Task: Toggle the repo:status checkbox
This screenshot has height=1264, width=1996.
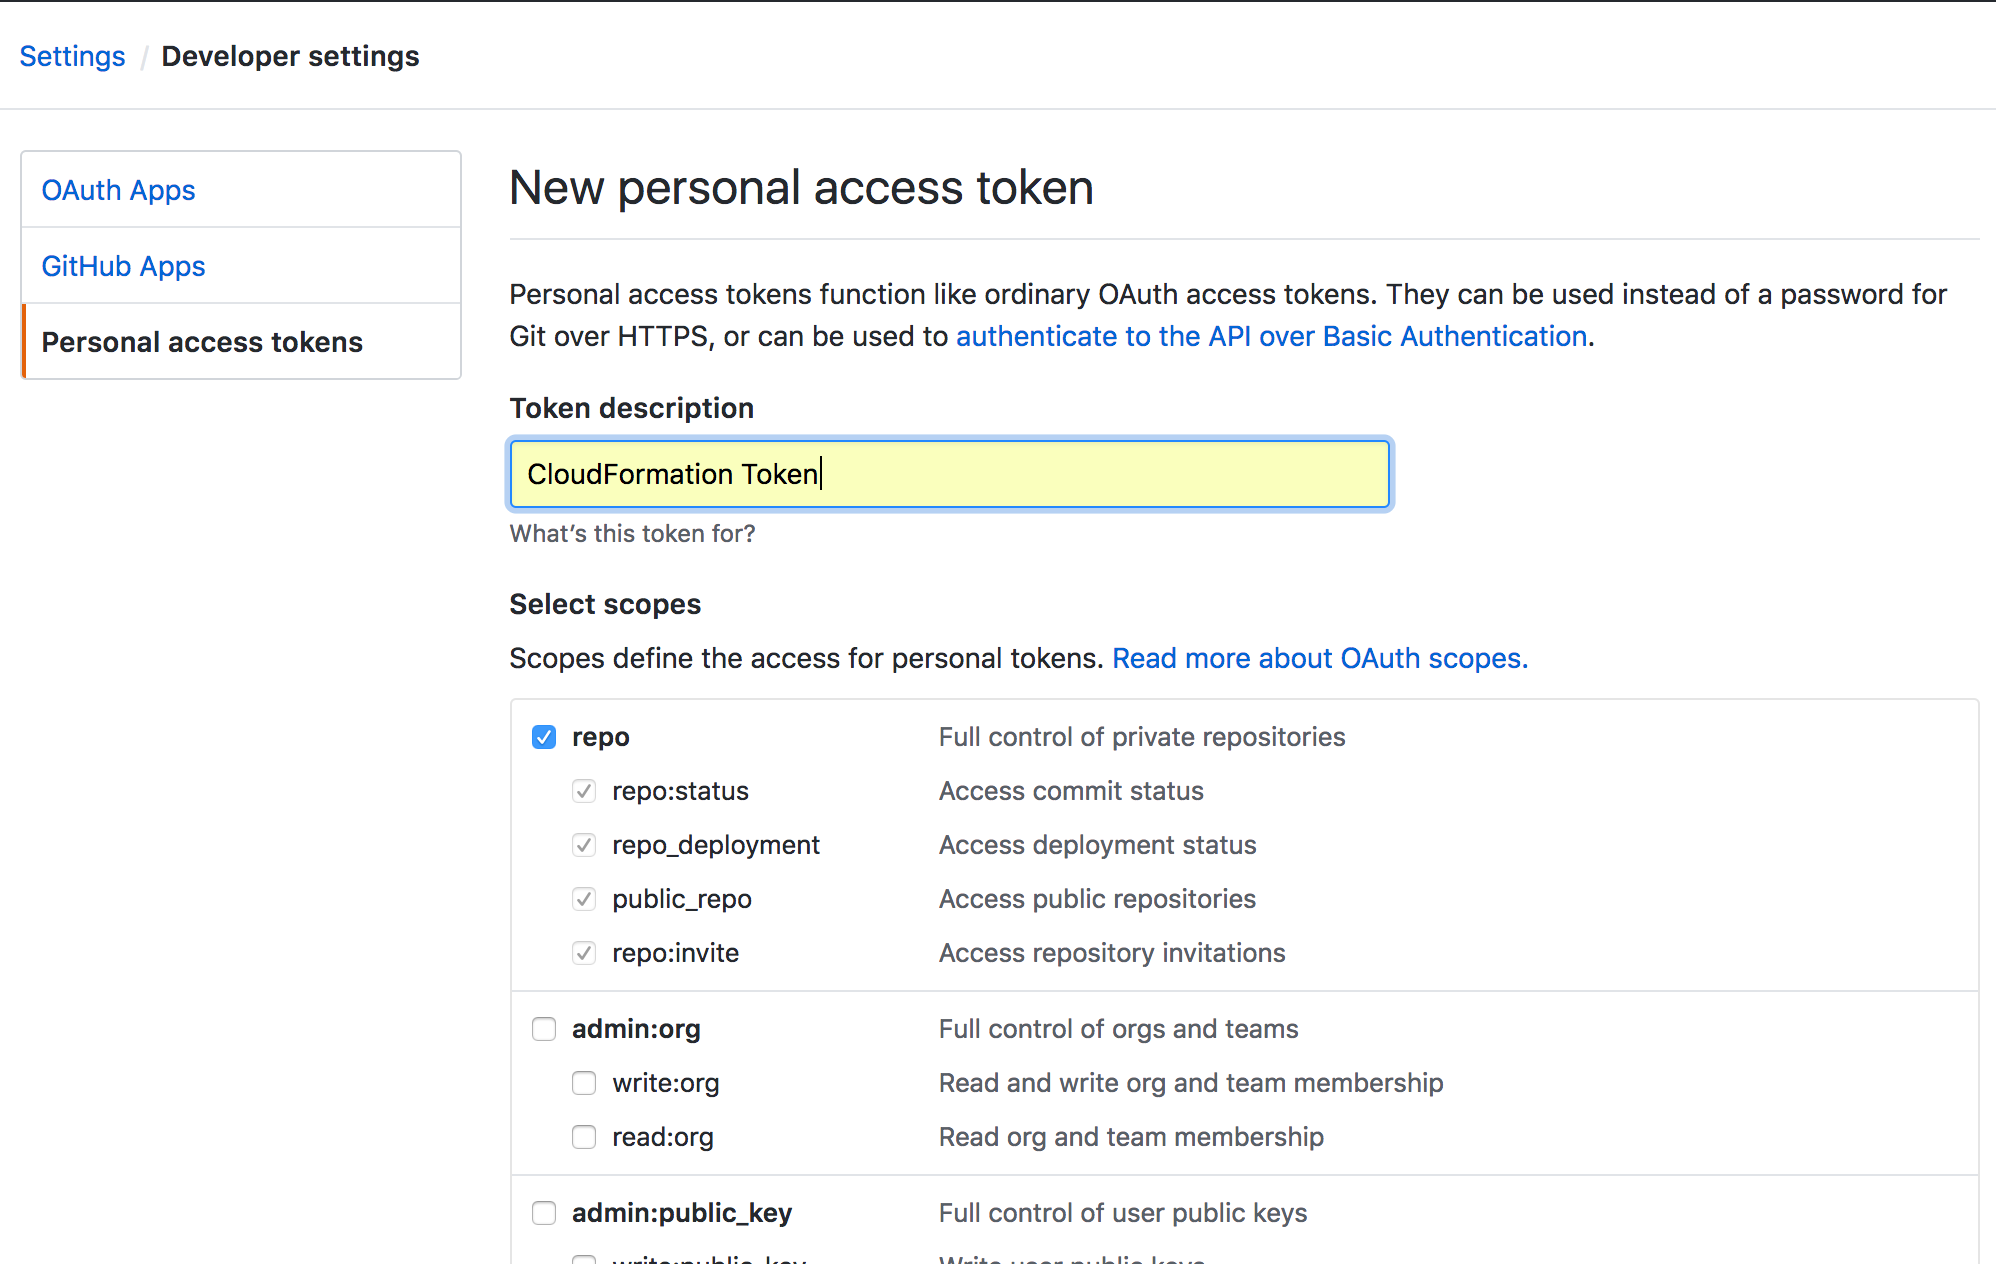Action: click(x=584, y=791)
